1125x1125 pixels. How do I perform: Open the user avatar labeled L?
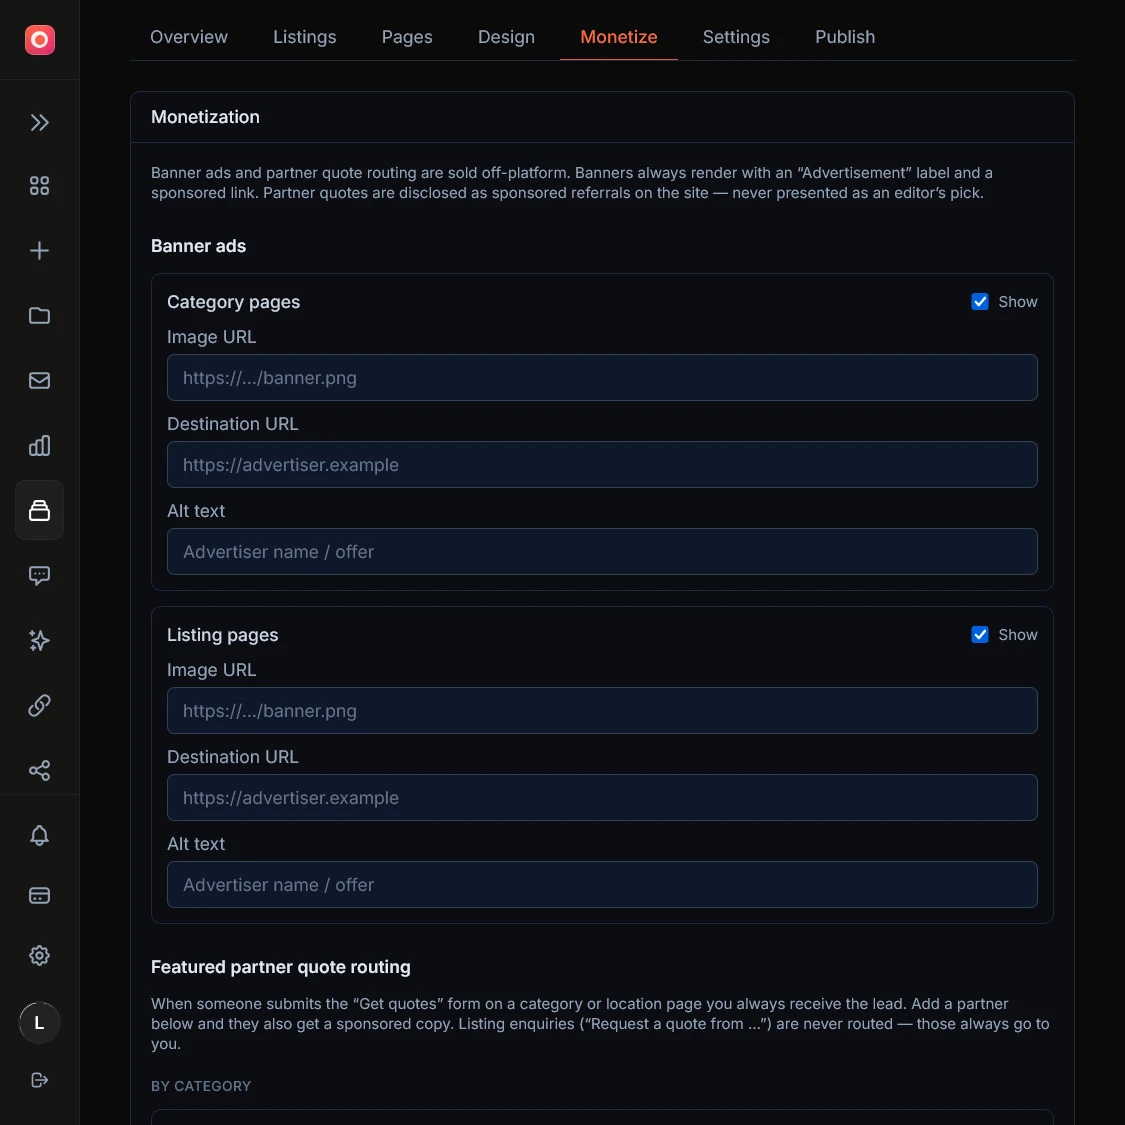click(x=39, y=1023)
